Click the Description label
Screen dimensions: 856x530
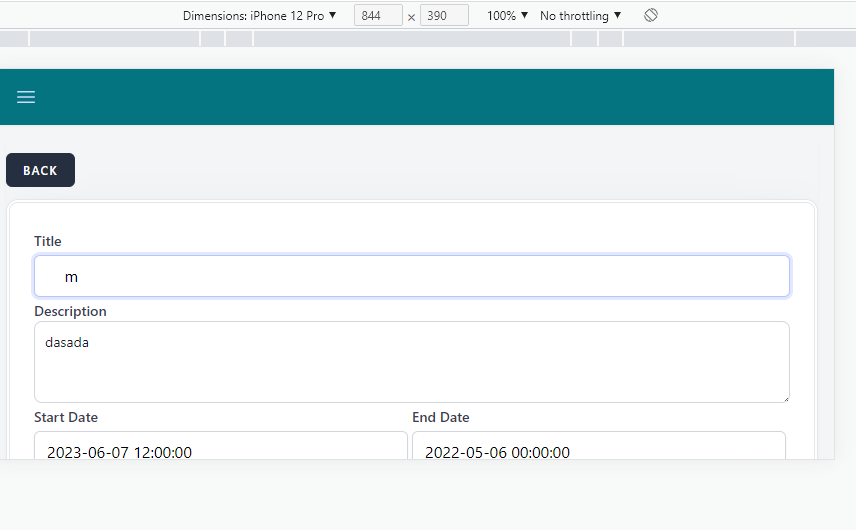pos(70,311)
